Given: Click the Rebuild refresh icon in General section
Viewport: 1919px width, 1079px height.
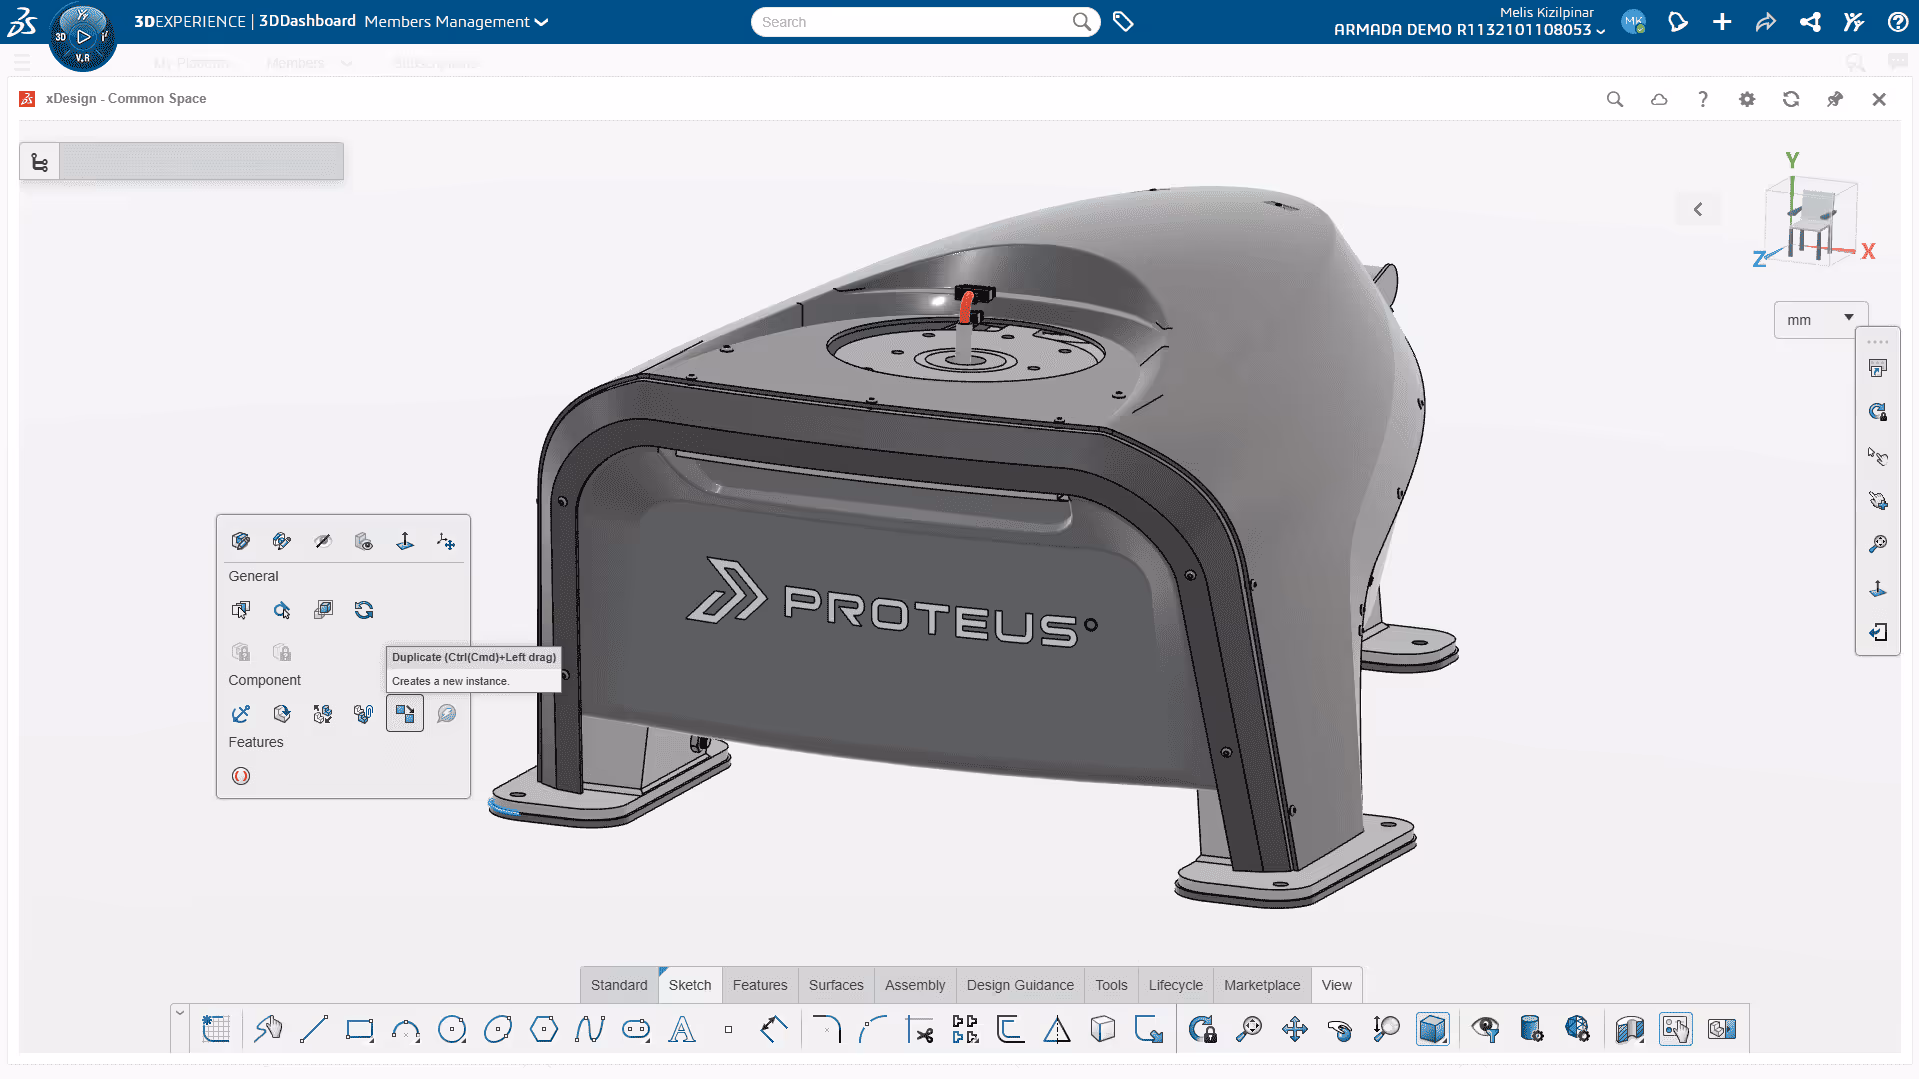Looking at the screenshot, I should tap(364, 610).
